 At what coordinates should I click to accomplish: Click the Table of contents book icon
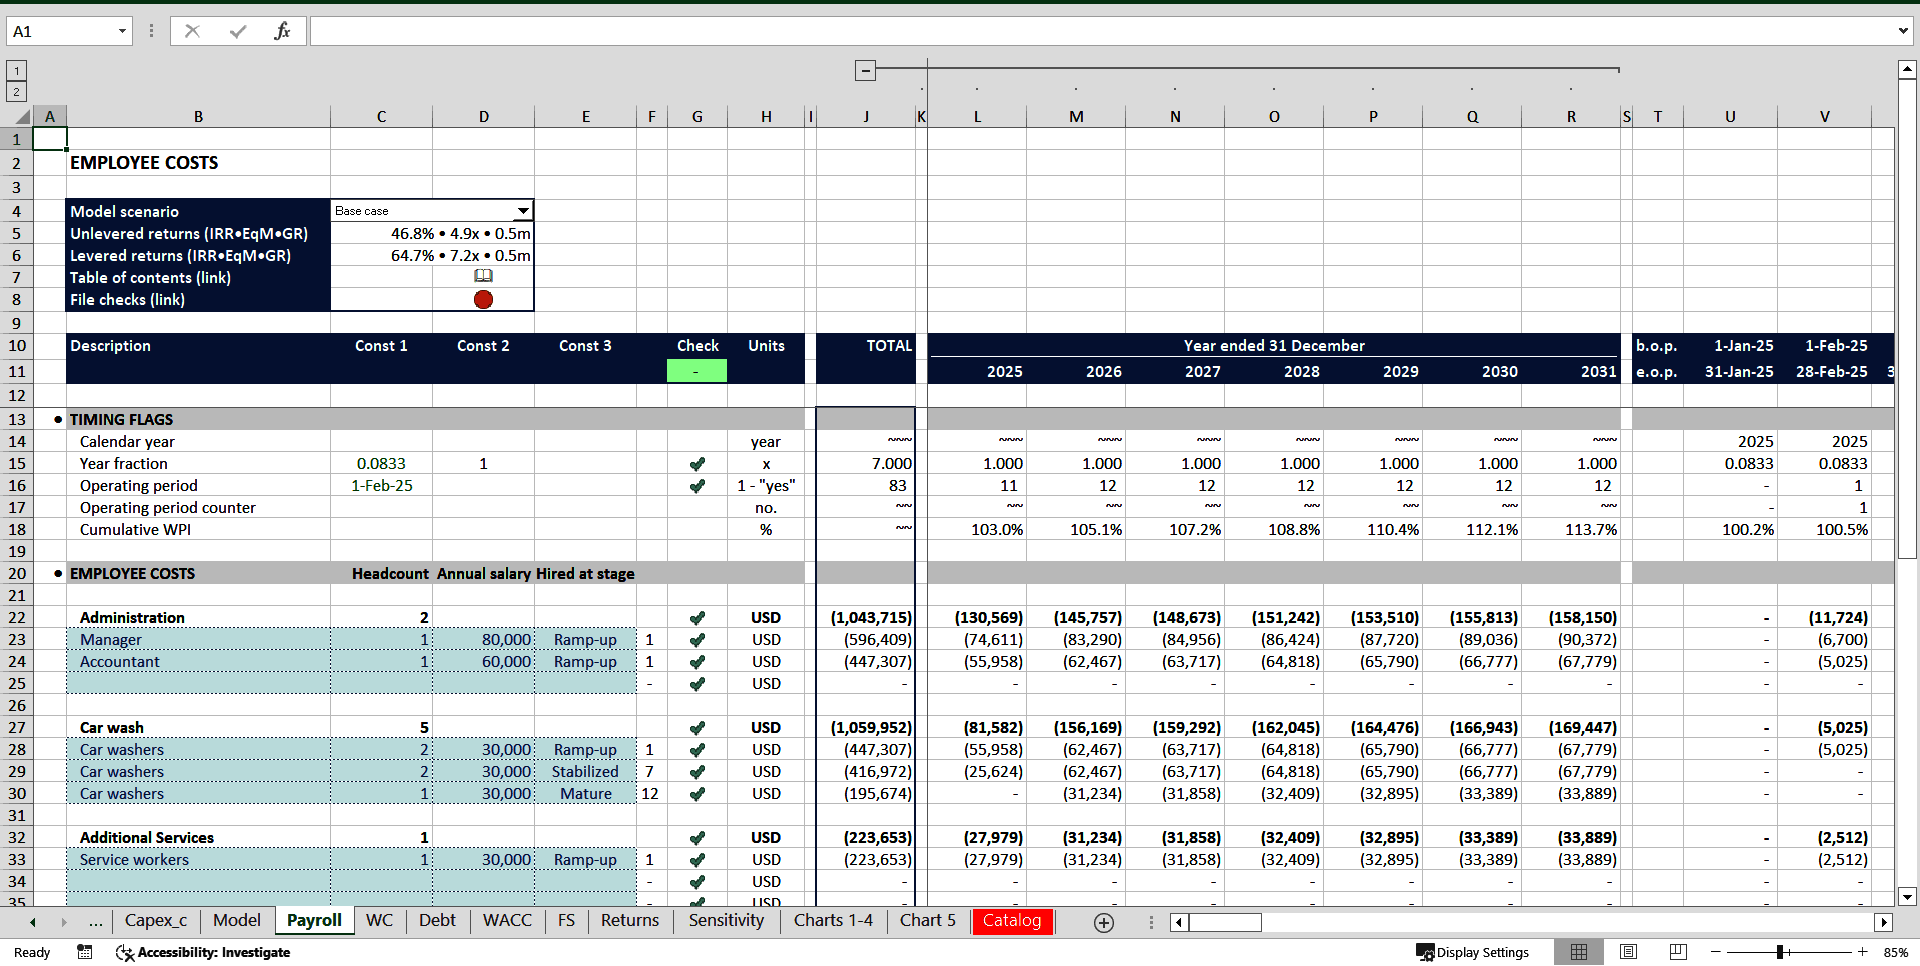(484, 276)
